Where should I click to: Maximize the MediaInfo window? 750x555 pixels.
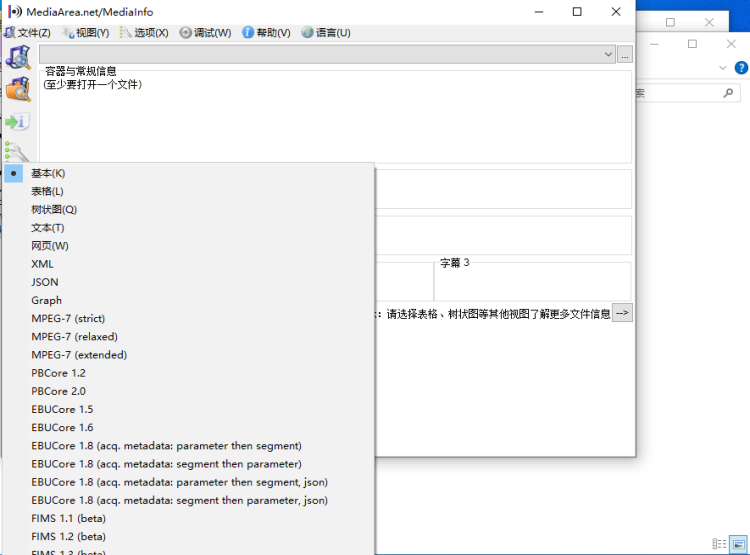[x=577, y=12]
